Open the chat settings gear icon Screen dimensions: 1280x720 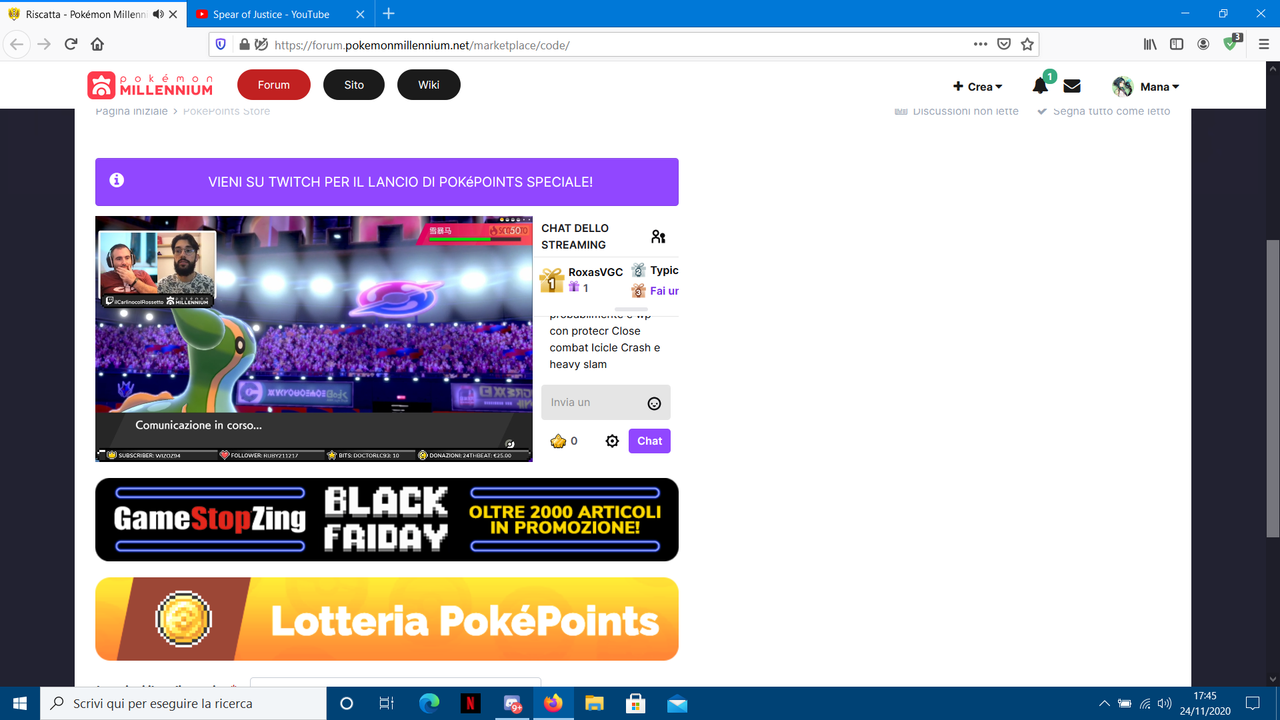pyautogui.click(x=611, y=440)
